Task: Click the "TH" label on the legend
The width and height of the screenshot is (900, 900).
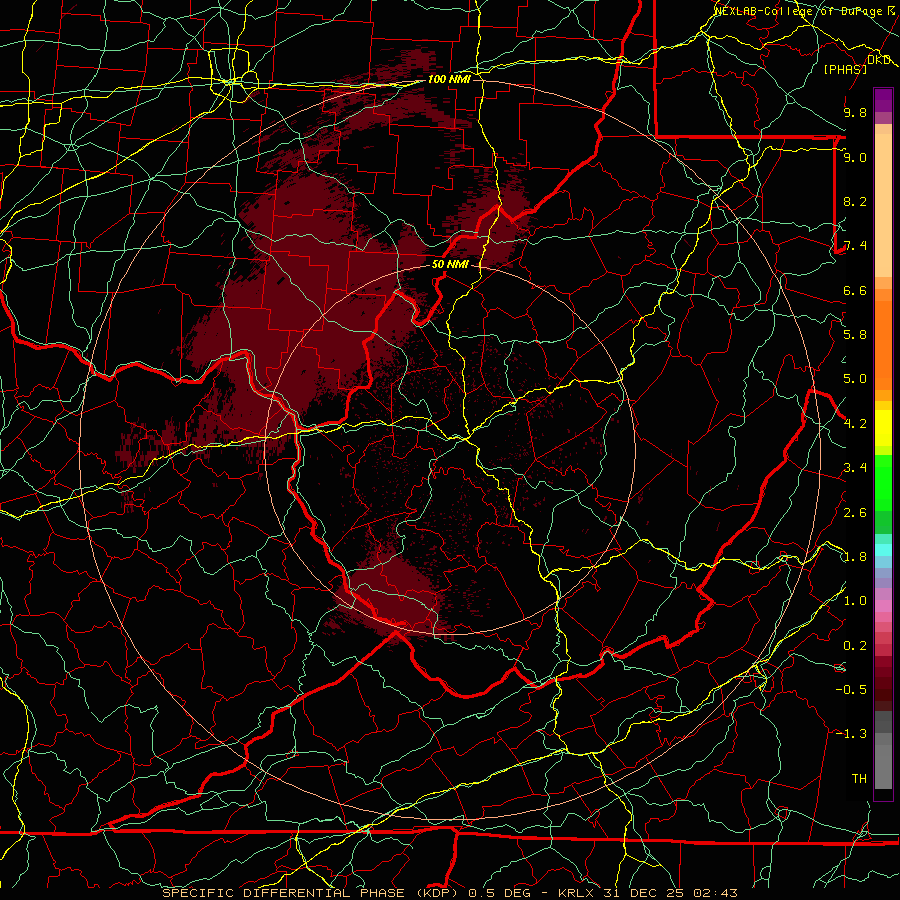Action: [x=859, y=779]
